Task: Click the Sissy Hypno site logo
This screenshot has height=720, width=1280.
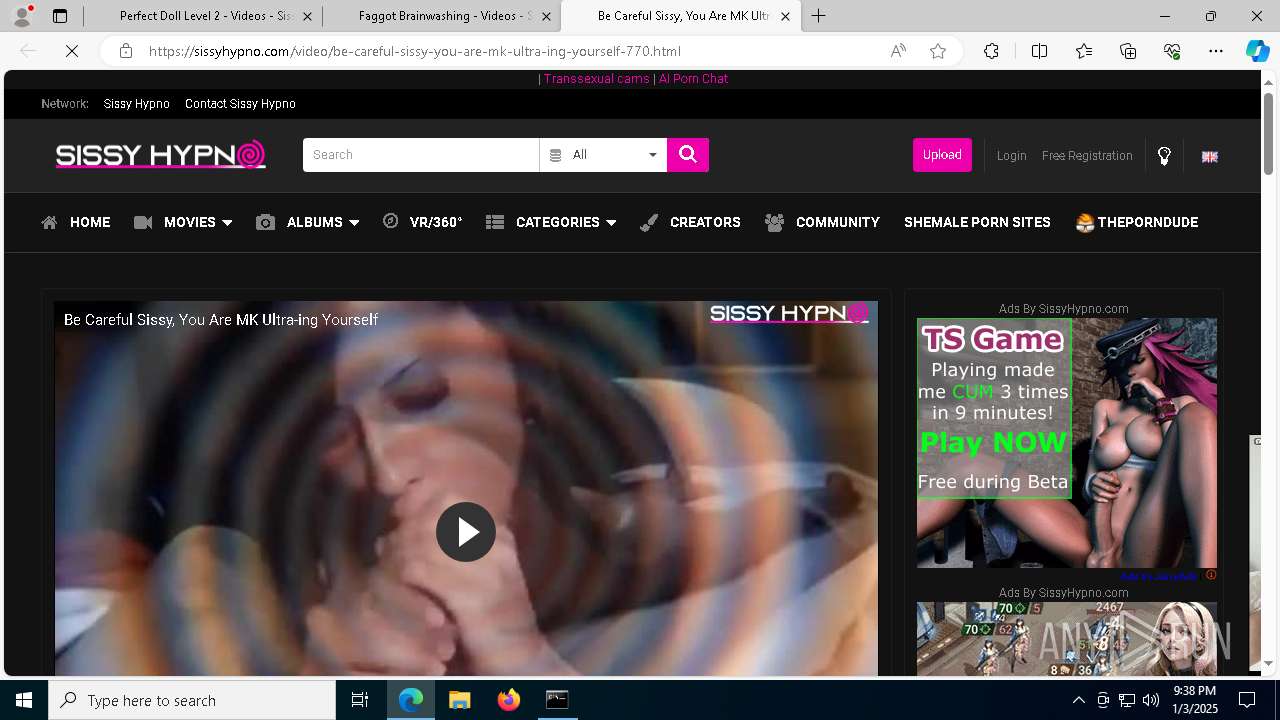Action: coord(160,155)
